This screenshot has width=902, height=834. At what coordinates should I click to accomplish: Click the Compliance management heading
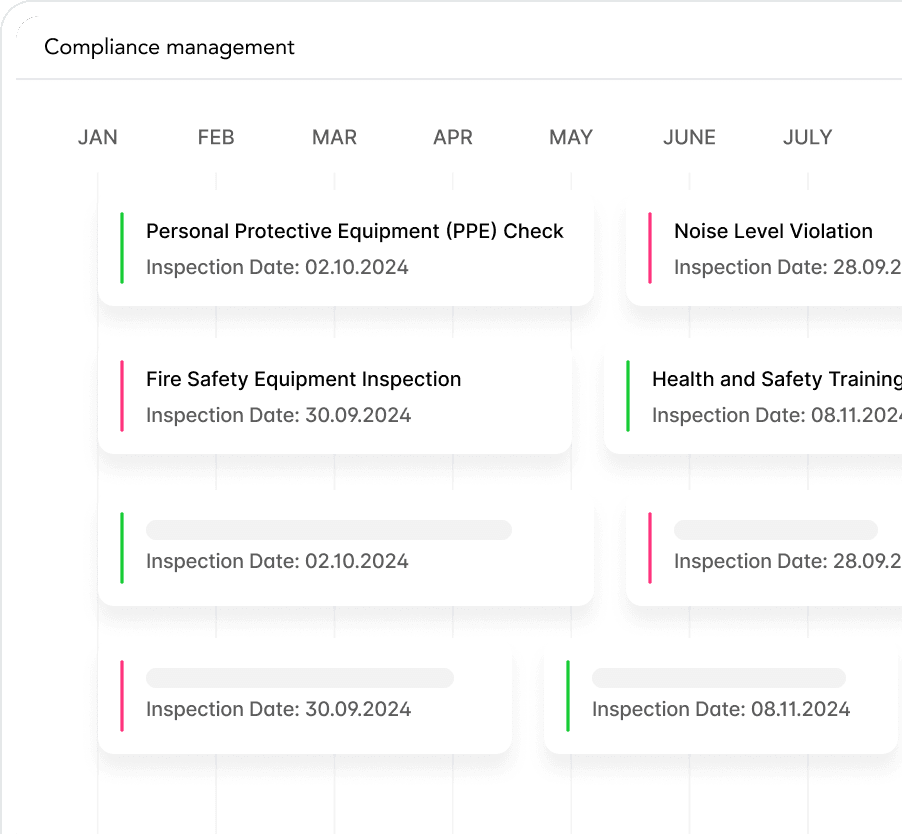click(169, 47)
